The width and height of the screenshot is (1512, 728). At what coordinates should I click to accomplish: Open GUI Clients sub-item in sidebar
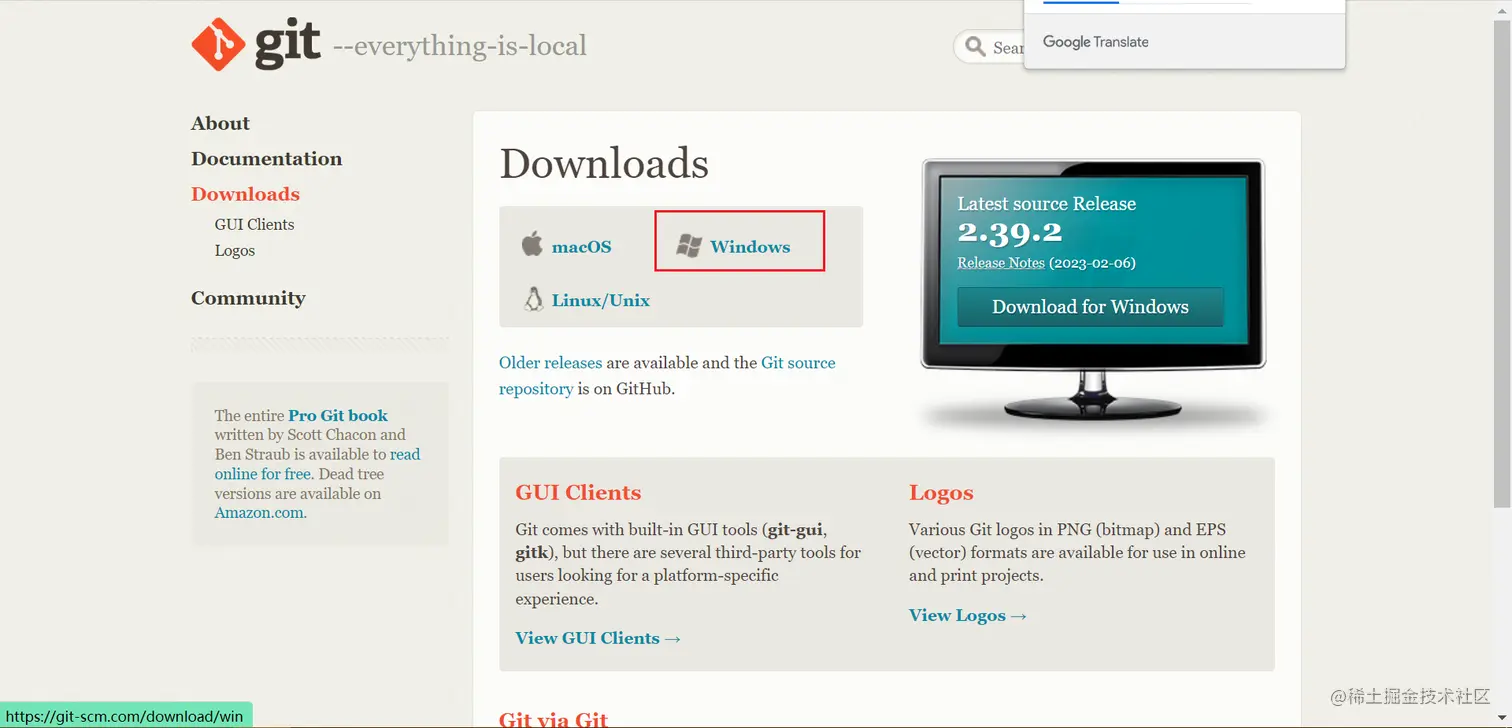click(x=254, y=224)
